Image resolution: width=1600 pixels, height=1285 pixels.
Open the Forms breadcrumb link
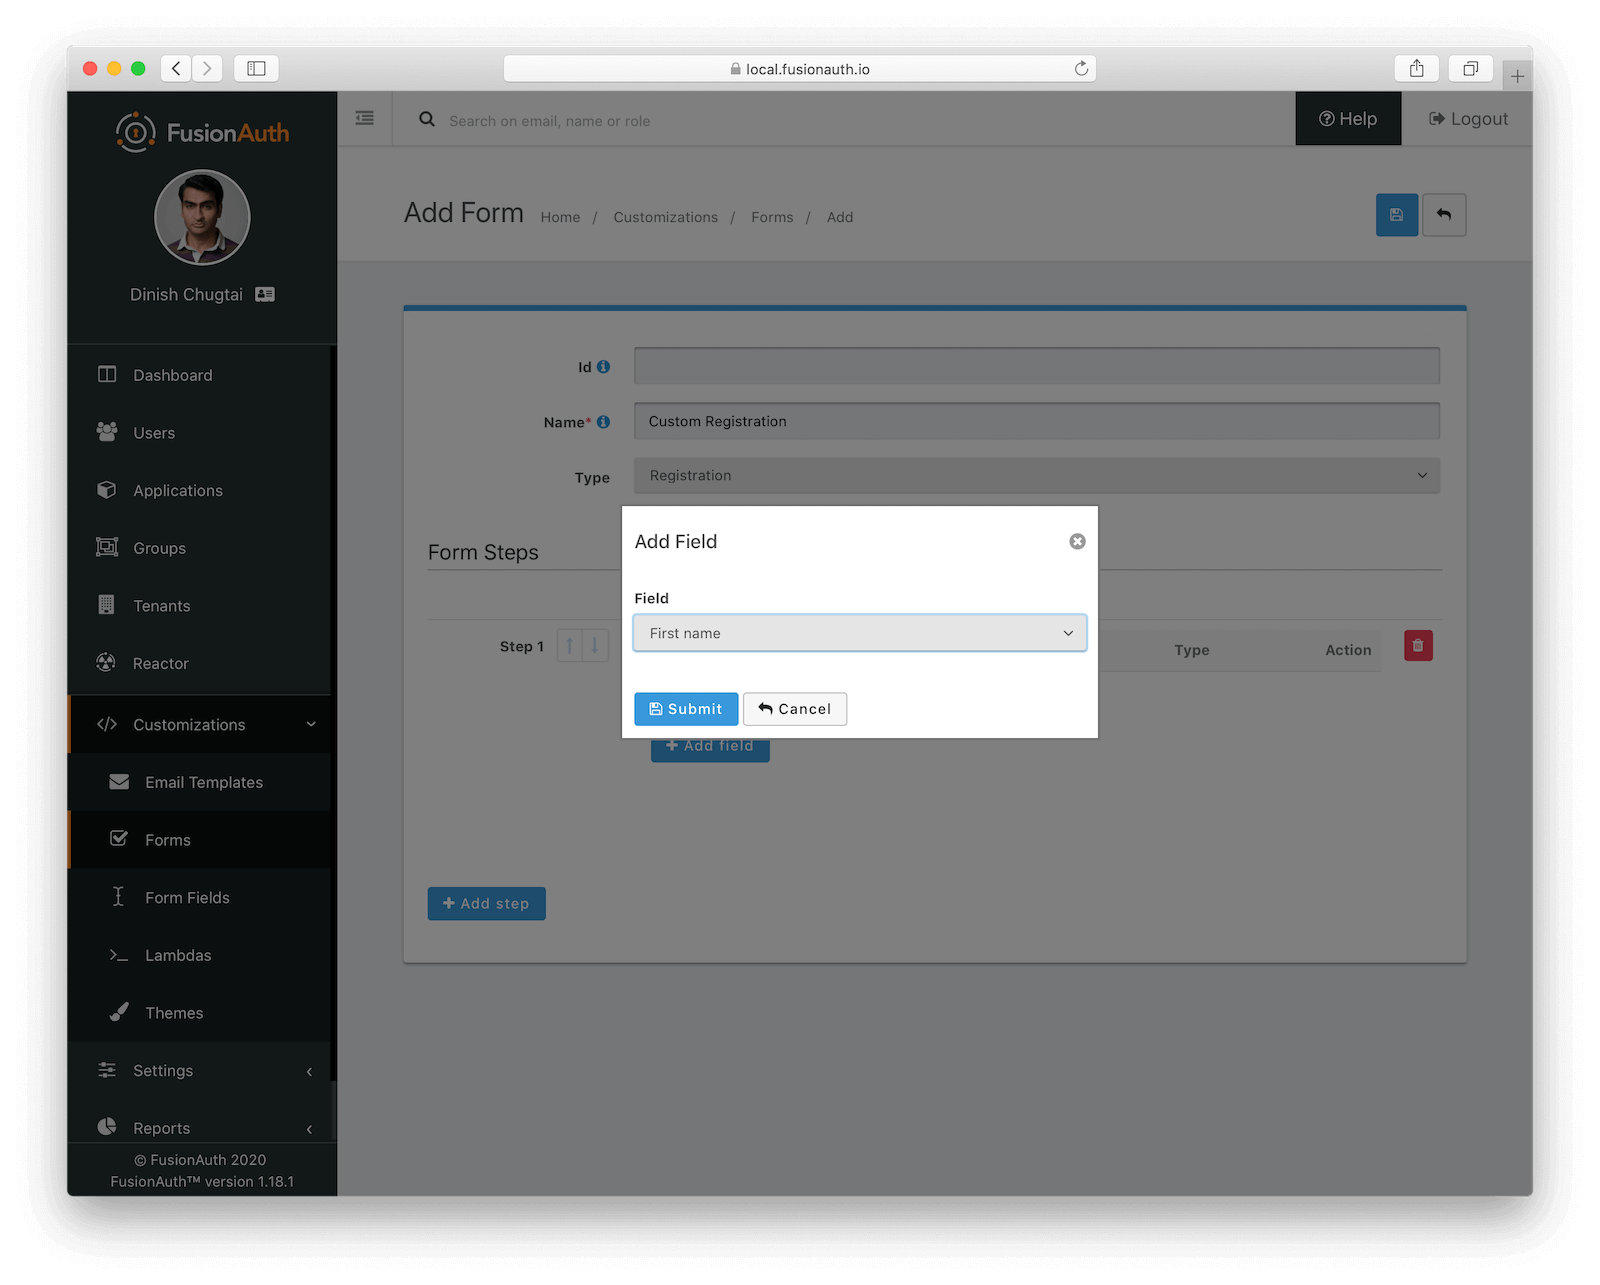pos(772,217)
